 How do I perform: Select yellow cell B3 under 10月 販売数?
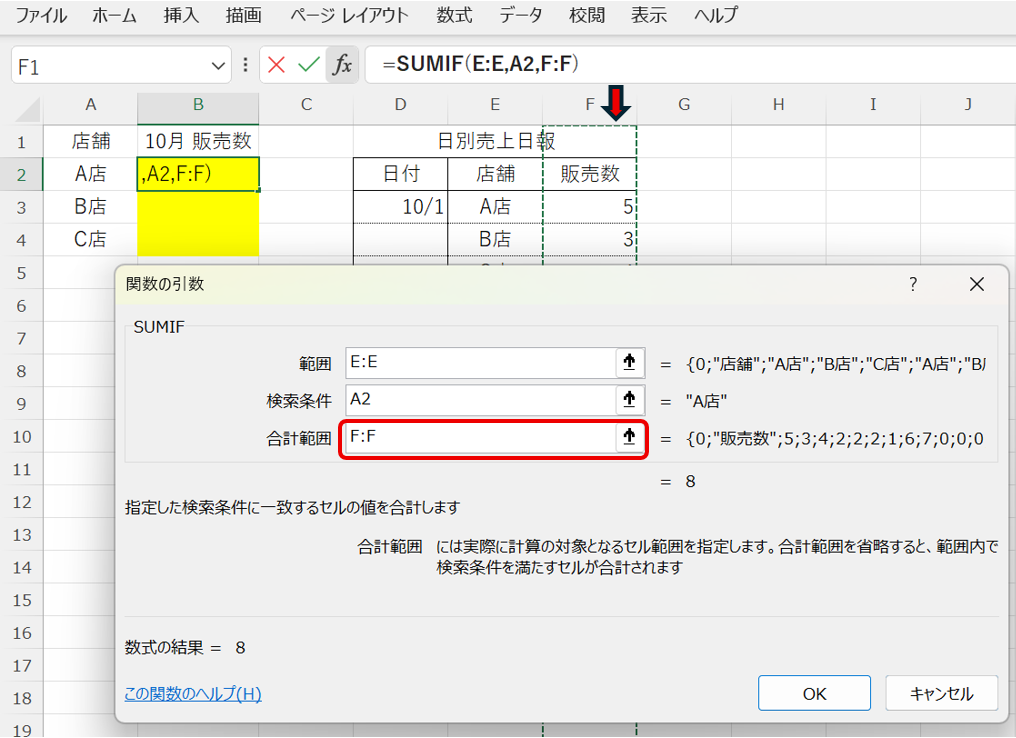198,207
